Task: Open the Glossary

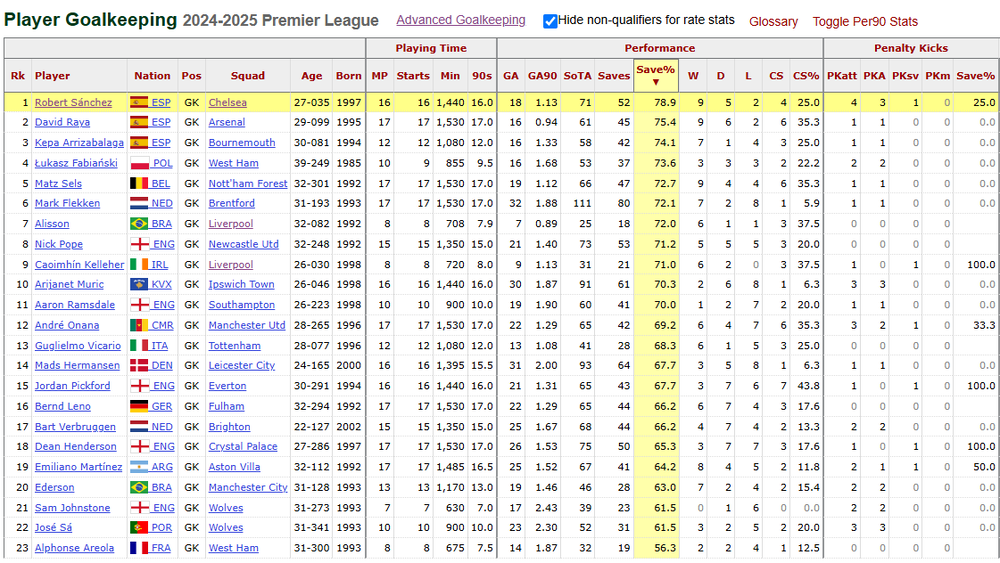Action: coord(773,22)
